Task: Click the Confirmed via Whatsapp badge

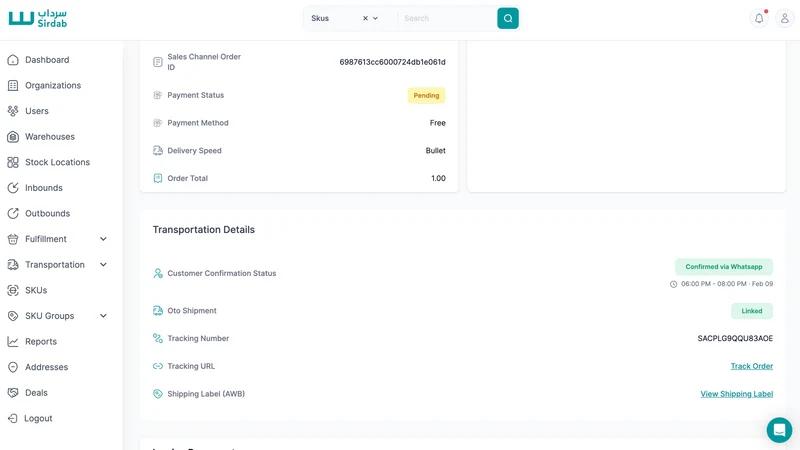Action: point(723,267)
